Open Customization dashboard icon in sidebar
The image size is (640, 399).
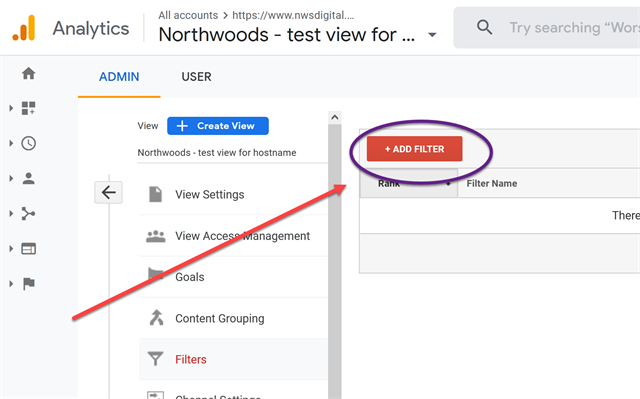[x=29, y=108]
